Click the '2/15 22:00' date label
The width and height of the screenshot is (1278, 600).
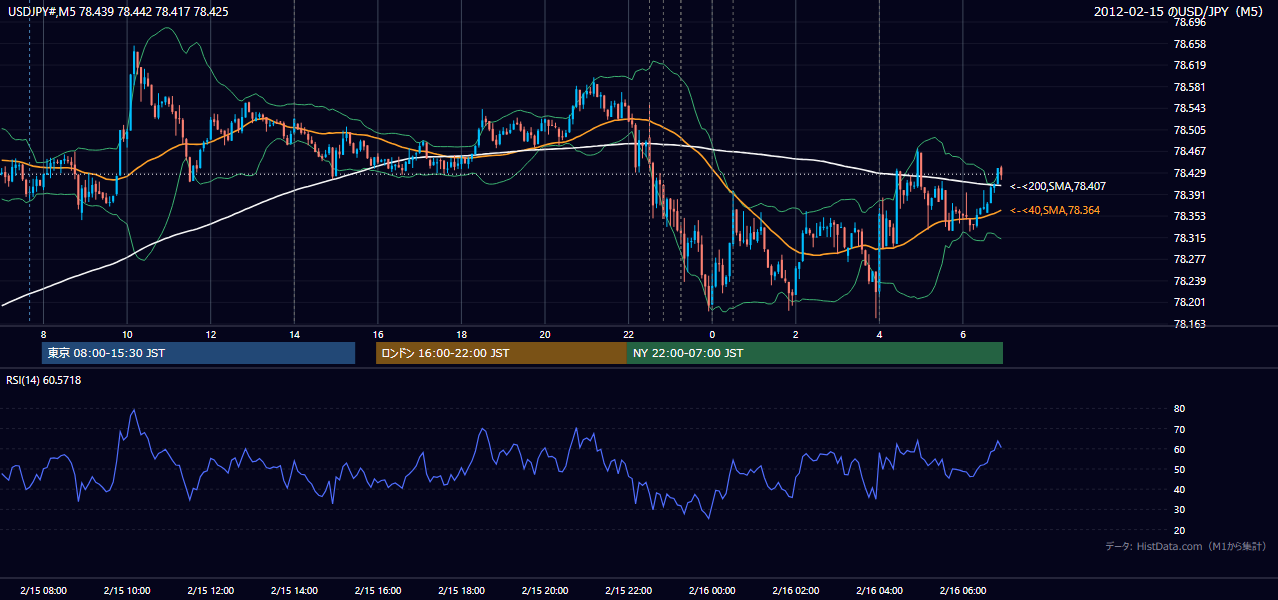point(628,591)
